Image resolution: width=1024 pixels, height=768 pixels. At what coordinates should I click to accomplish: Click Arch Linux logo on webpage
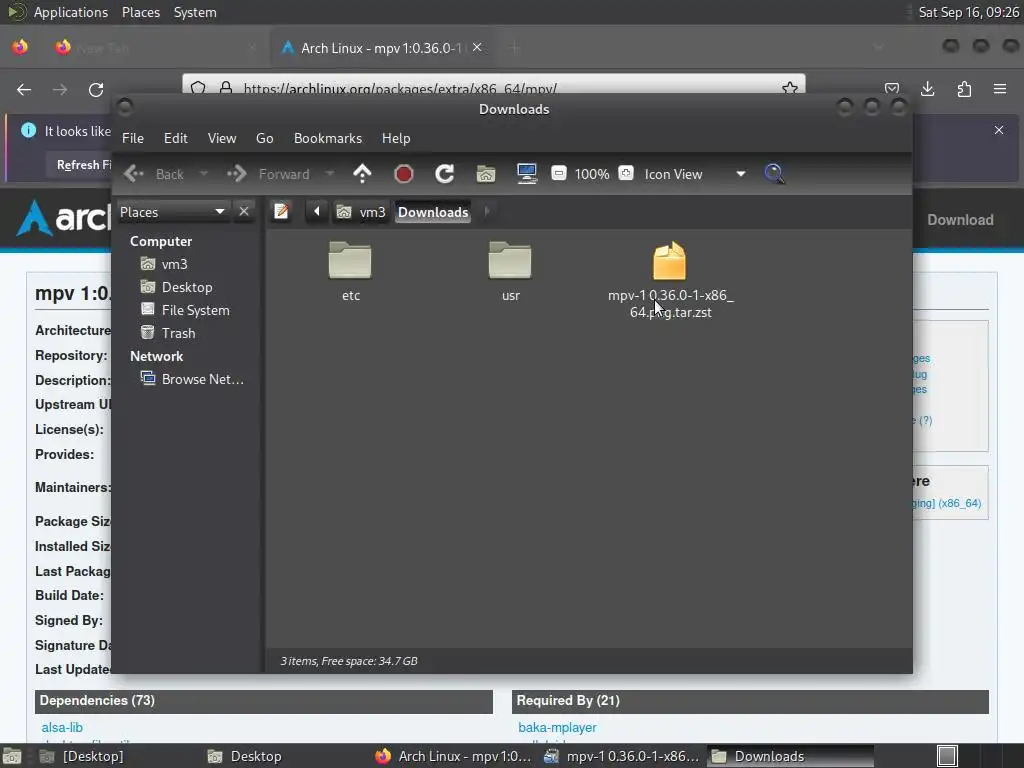click(62, 217)
